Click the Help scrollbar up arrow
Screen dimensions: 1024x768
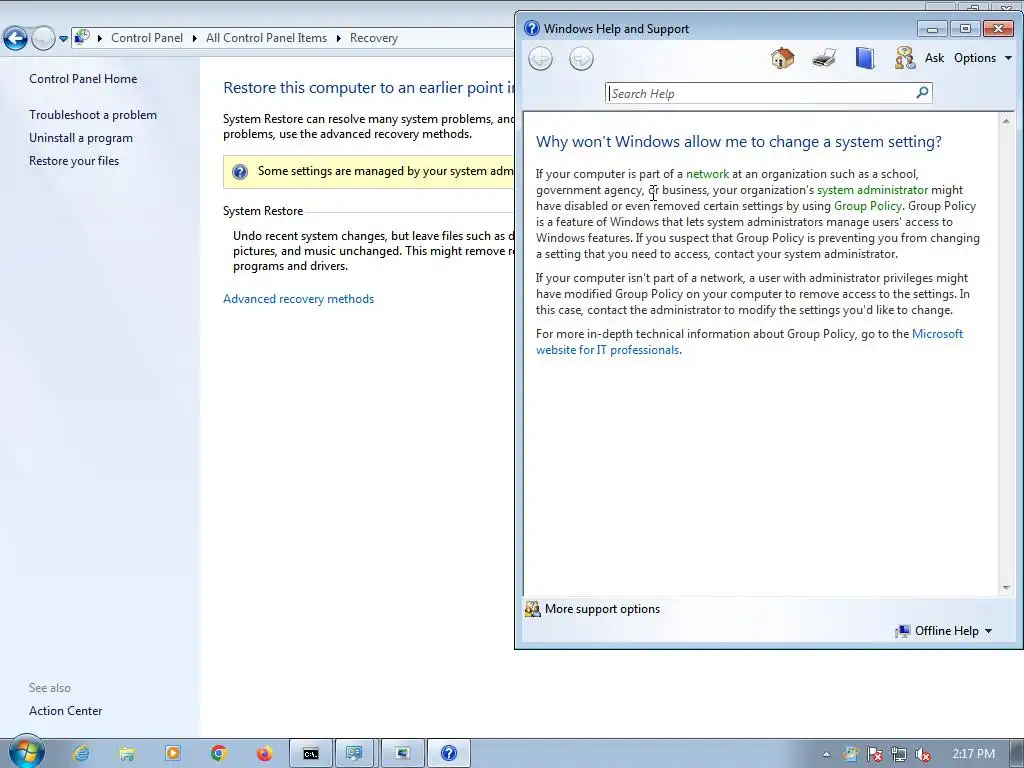click(x=1006, y=121)
